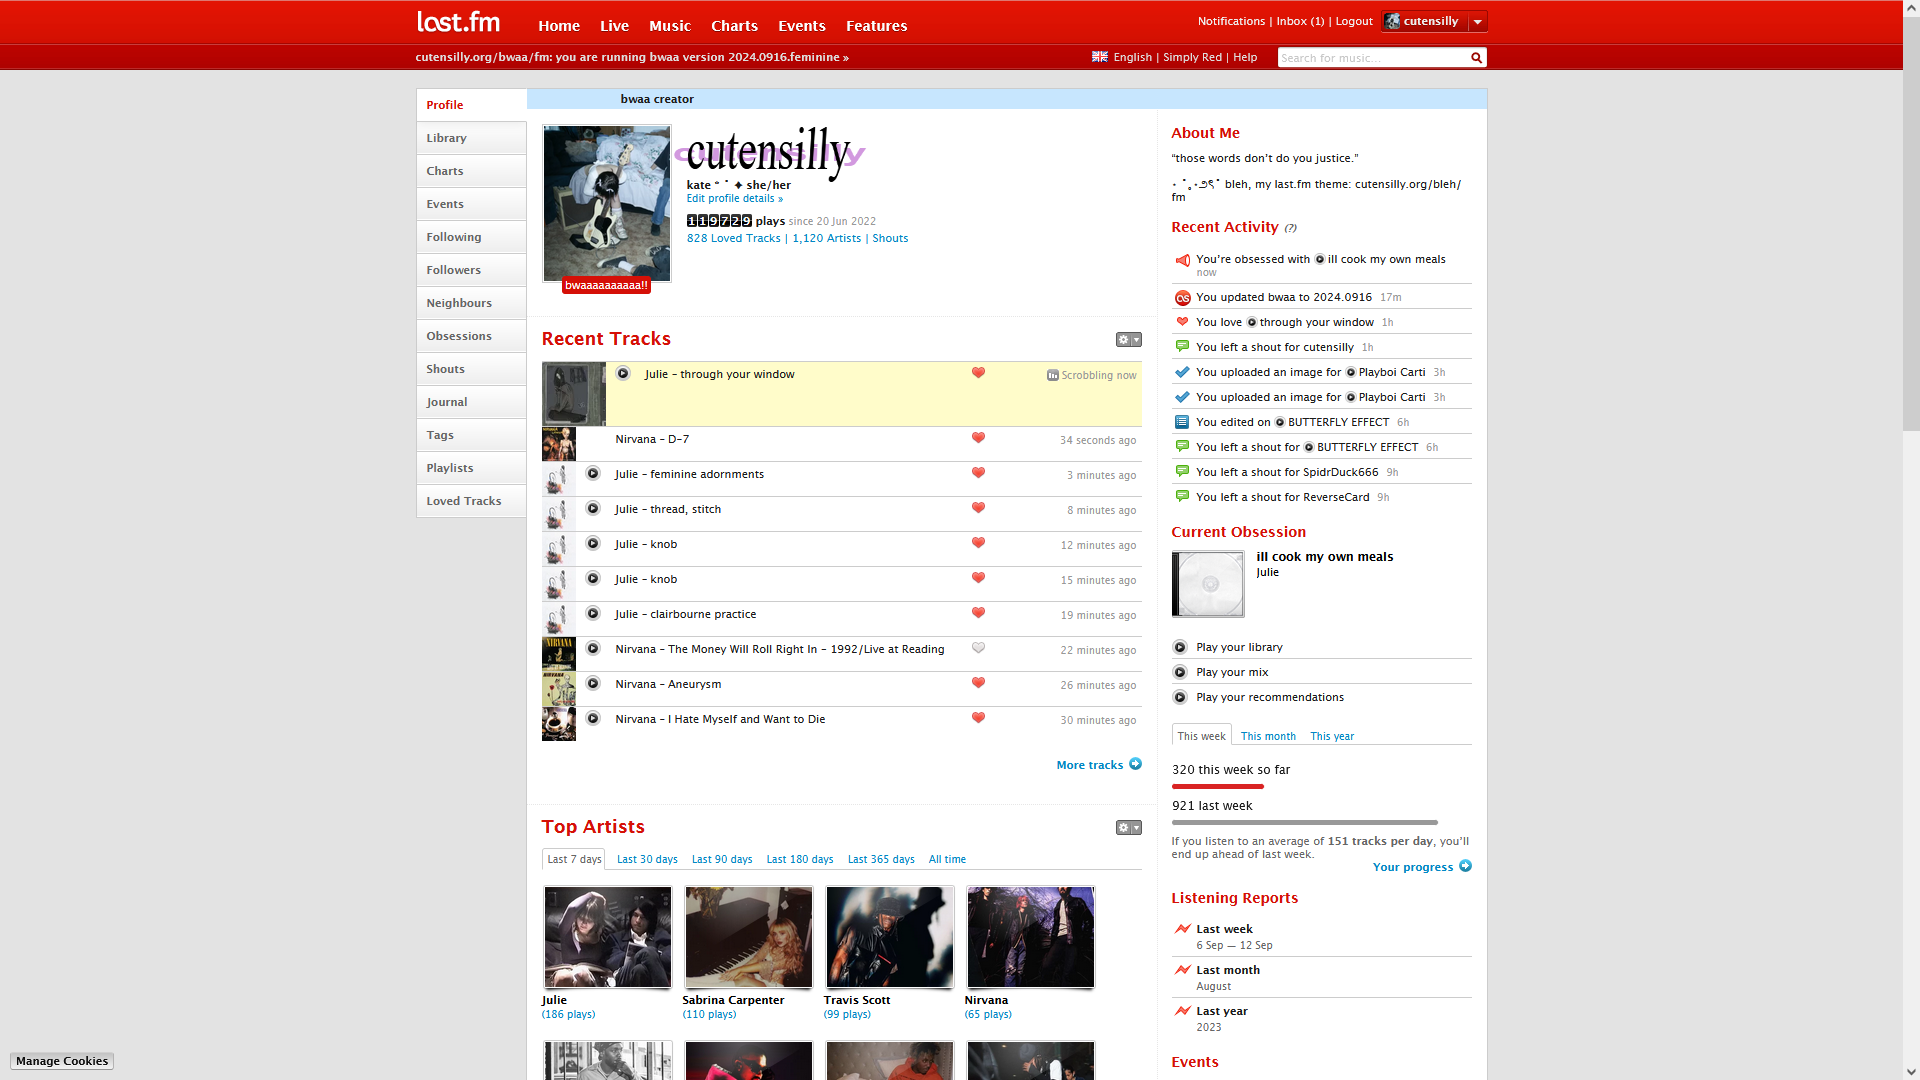1920x1080 pixels.
Task: Open the Recent Tracks settings gear dropdown
Action: click(x=1128, y=340)
